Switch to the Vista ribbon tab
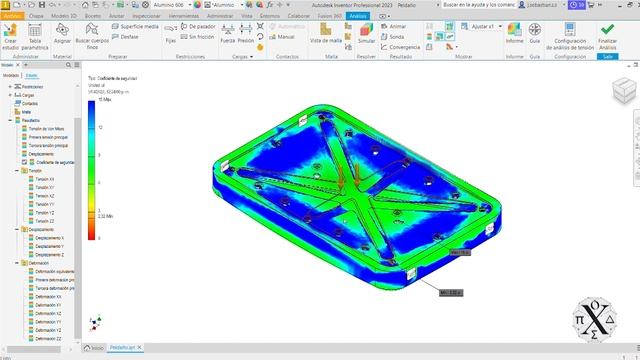The image size is (640, 360). (x=247, y=16)
